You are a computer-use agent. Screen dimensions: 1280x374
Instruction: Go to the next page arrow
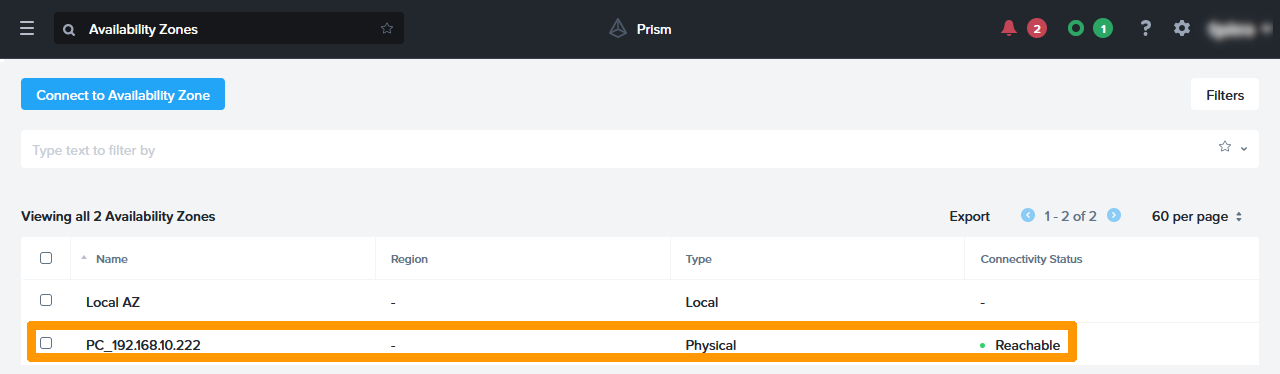click(1114, 215)
